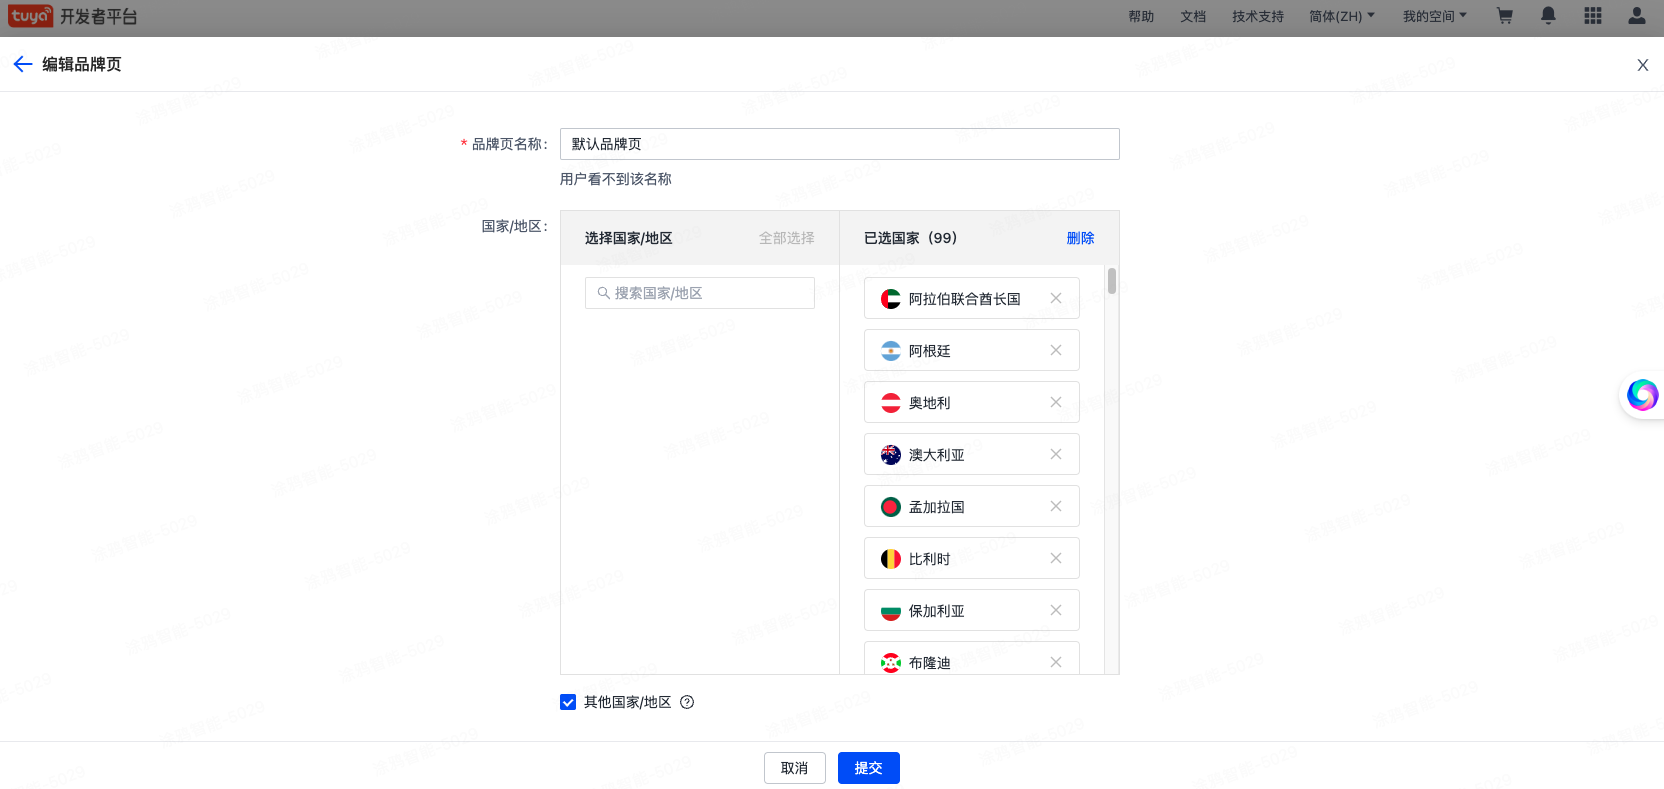1664x789 pixels.
Task: Click the 取消 button
Action: click(795, 768)
